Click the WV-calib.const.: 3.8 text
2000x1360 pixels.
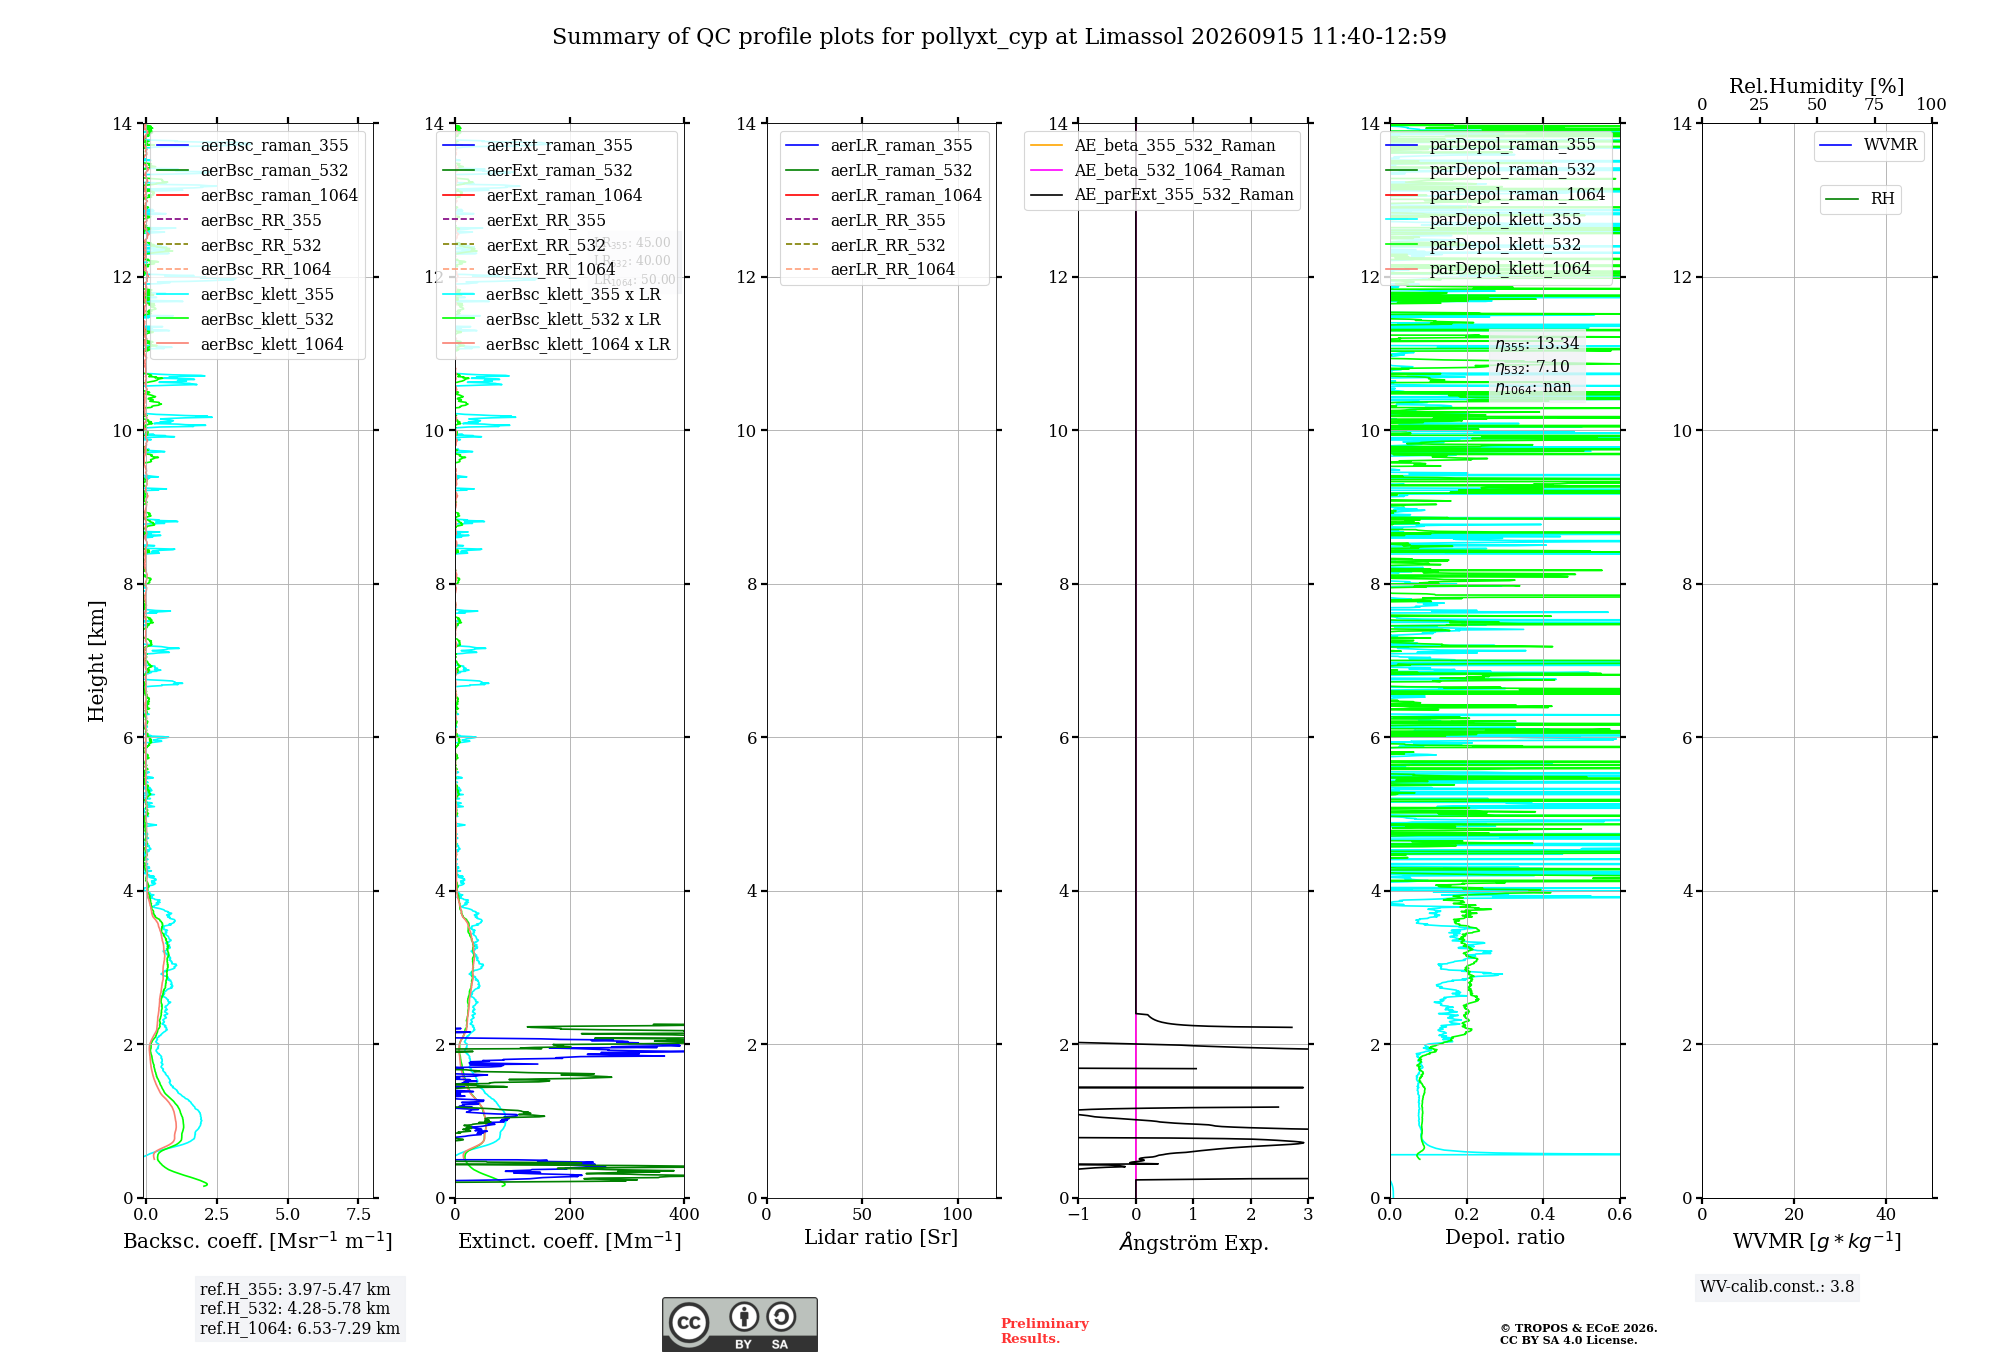(1777, 1287)
